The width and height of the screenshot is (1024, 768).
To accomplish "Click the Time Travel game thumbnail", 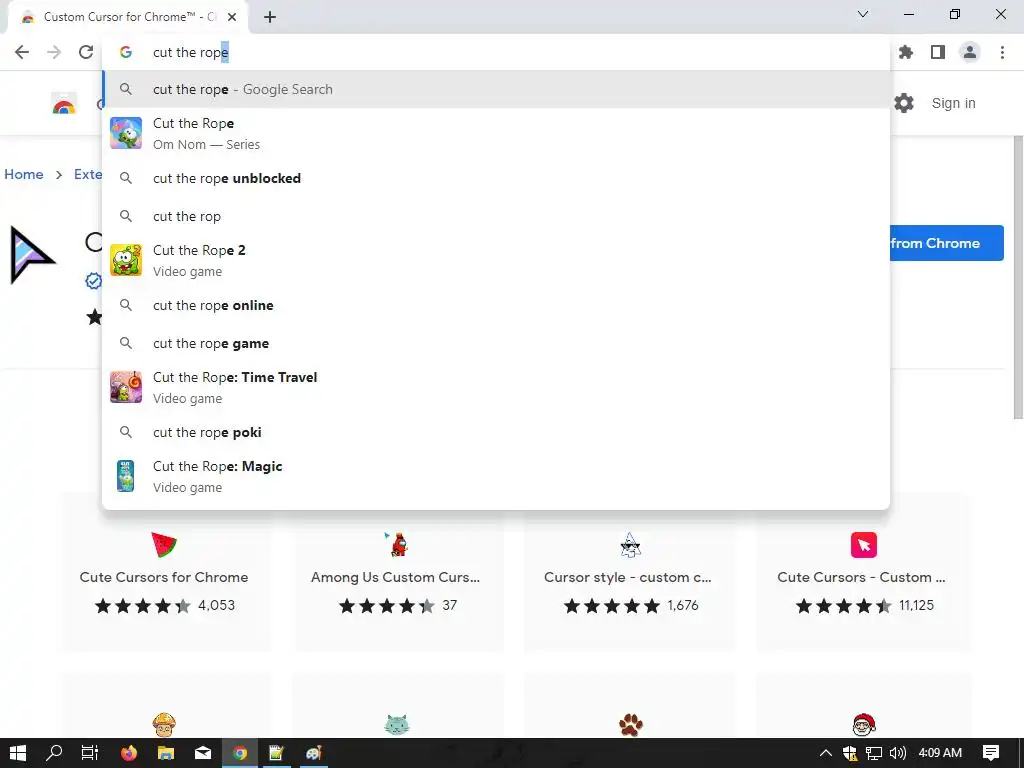I will pyautogui.click(x=126, y=387).
